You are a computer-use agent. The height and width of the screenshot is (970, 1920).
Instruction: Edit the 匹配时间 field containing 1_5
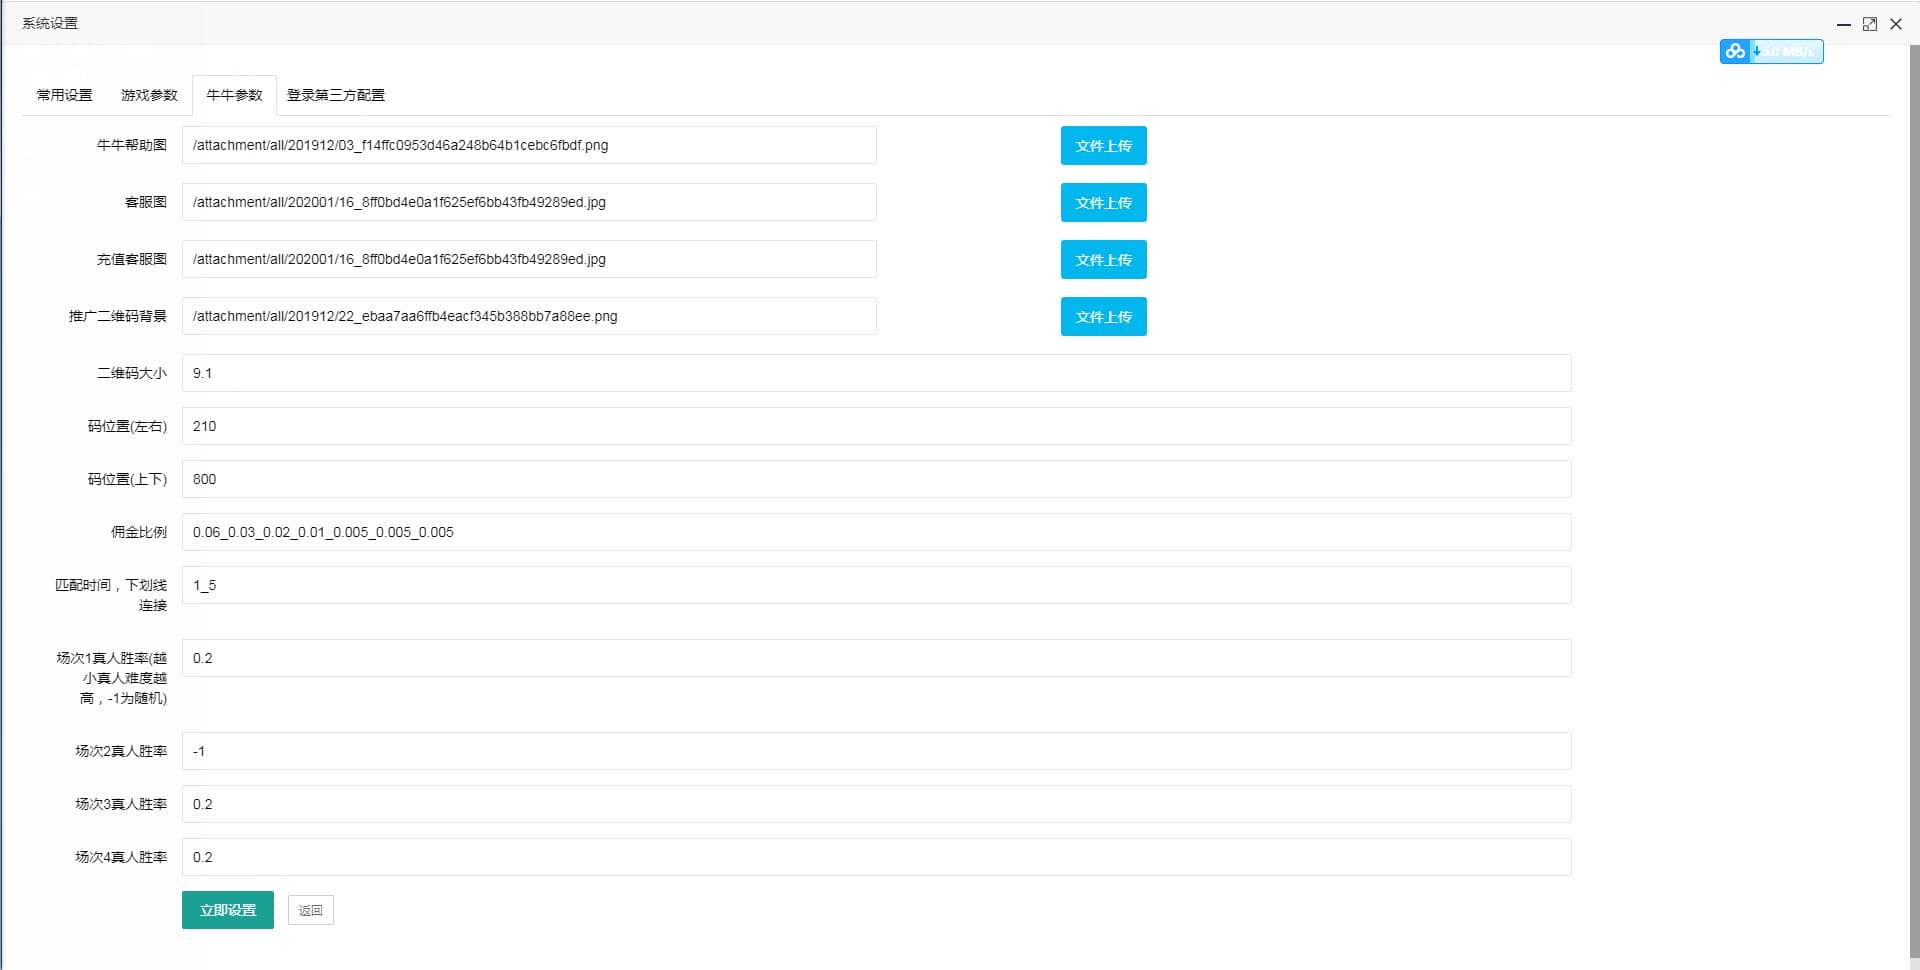click(875, 585)
